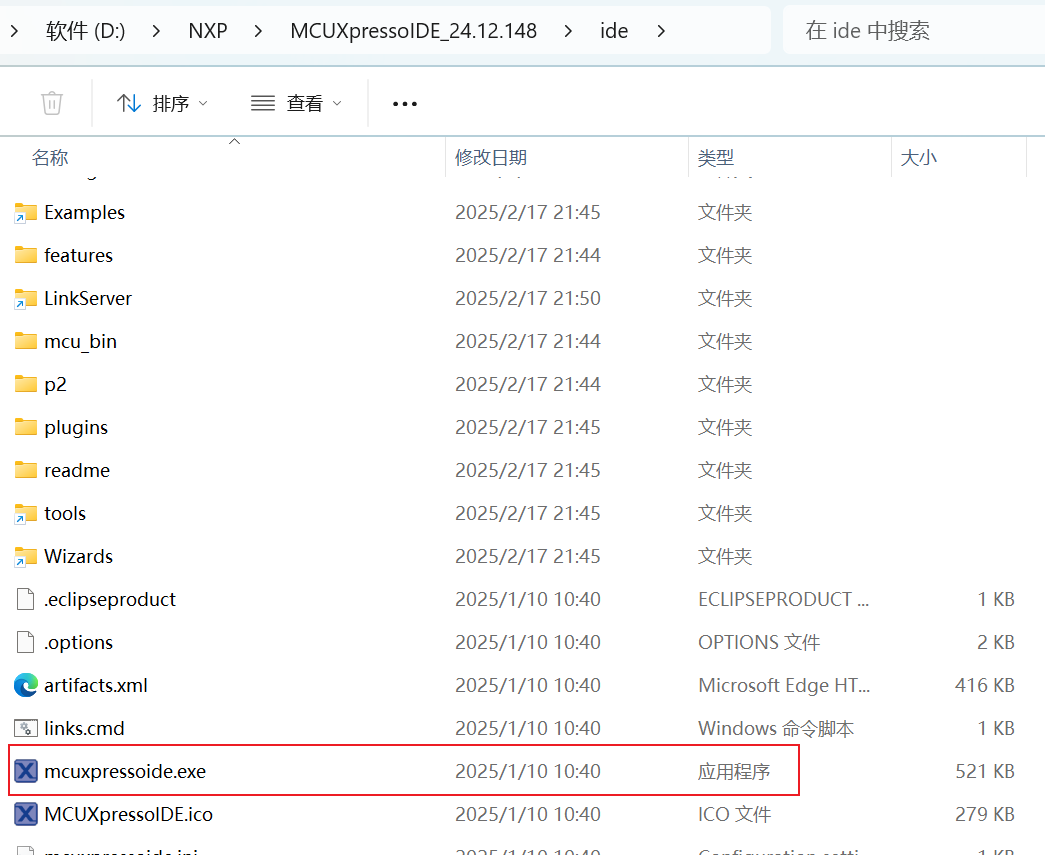Select the plugins folder icon
The image size is (1045, 855).
point(25,427)
